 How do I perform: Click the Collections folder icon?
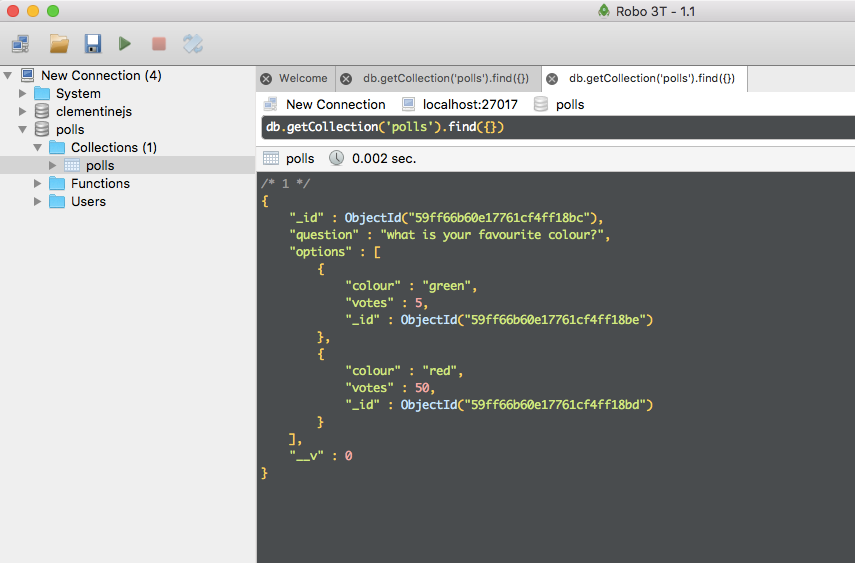[57, 147]
